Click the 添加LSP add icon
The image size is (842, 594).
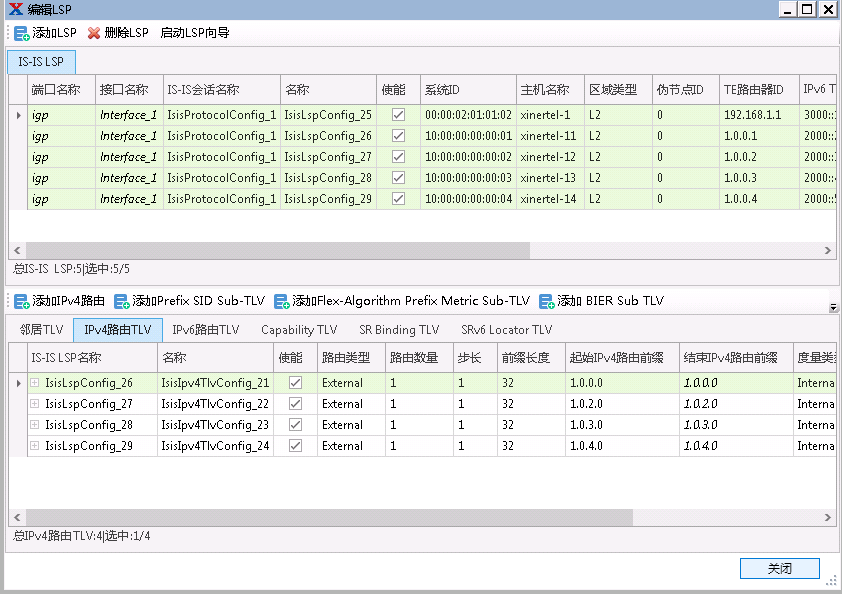[x=21, y=33]
